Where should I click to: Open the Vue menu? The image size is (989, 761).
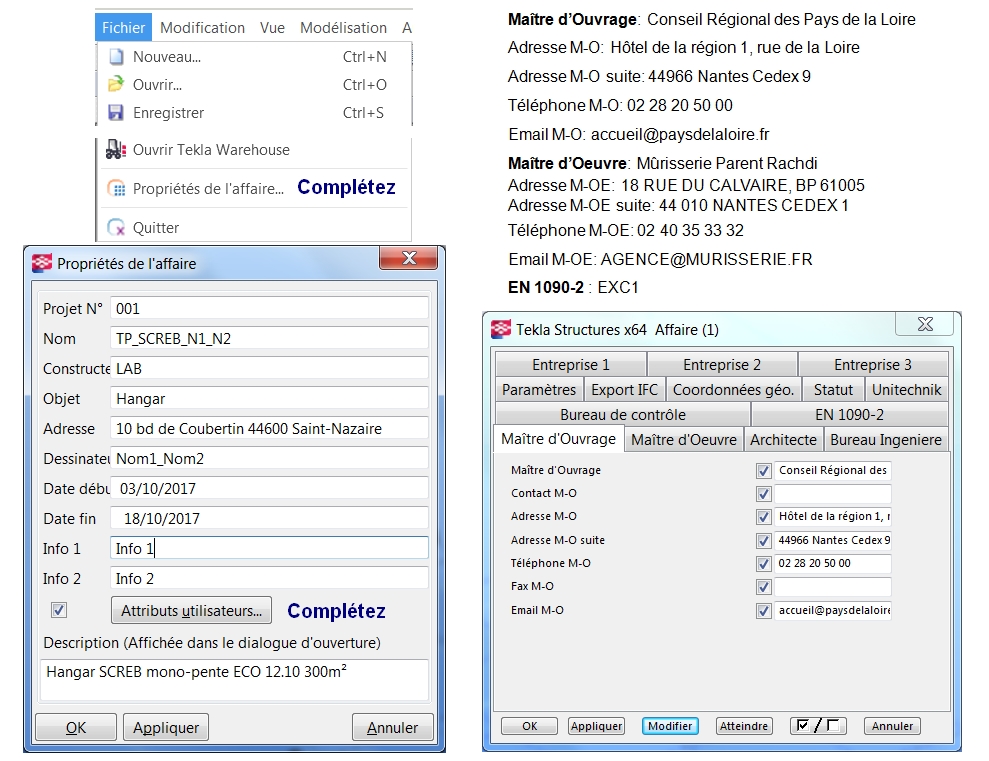pyautogui.click(x=272, y=28)
